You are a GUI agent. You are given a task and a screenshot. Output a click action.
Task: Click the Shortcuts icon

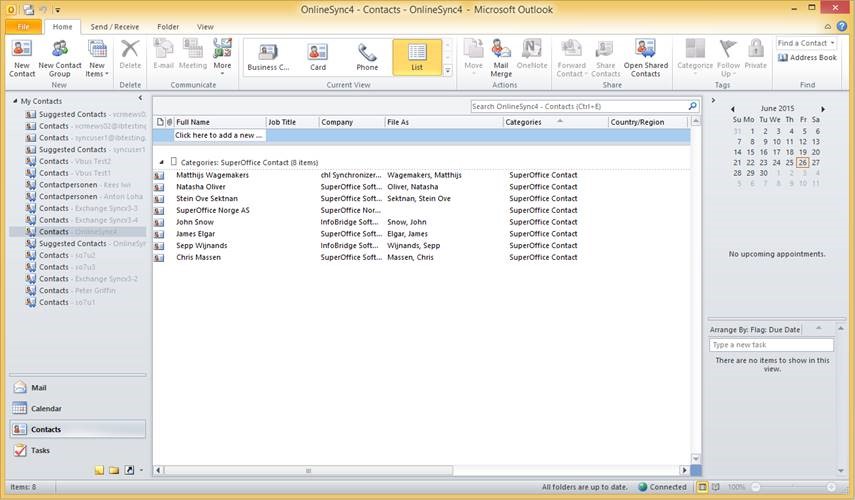(129, 470)
